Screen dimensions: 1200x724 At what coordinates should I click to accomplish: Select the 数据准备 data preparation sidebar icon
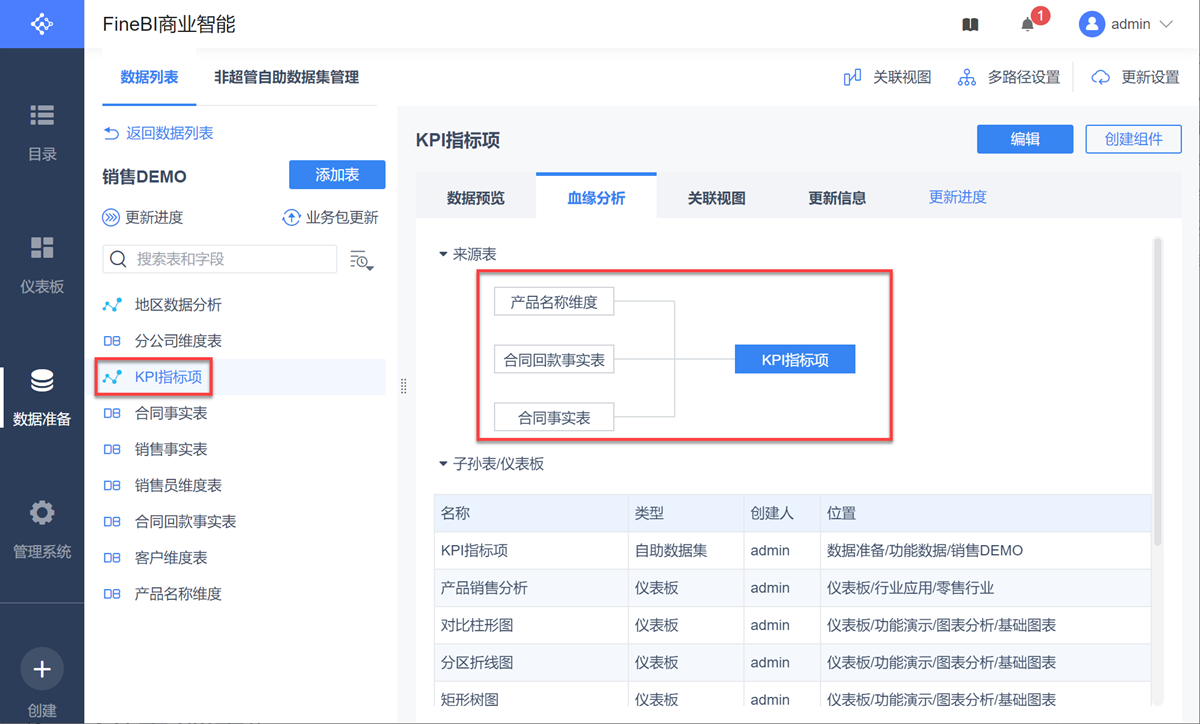[x=42, y=381]
